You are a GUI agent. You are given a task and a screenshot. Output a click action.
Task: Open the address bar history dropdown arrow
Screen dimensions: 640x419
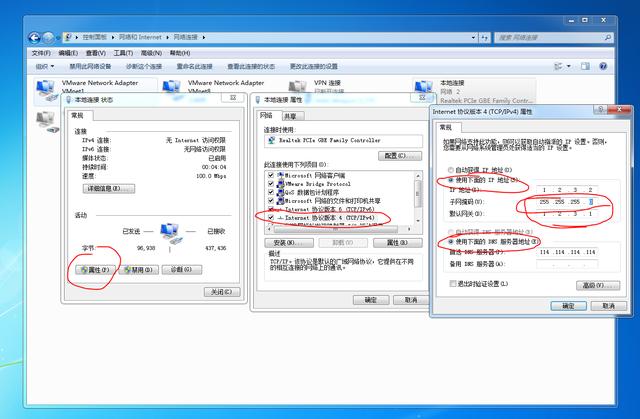pyautogui.click(x=473, y=38)
